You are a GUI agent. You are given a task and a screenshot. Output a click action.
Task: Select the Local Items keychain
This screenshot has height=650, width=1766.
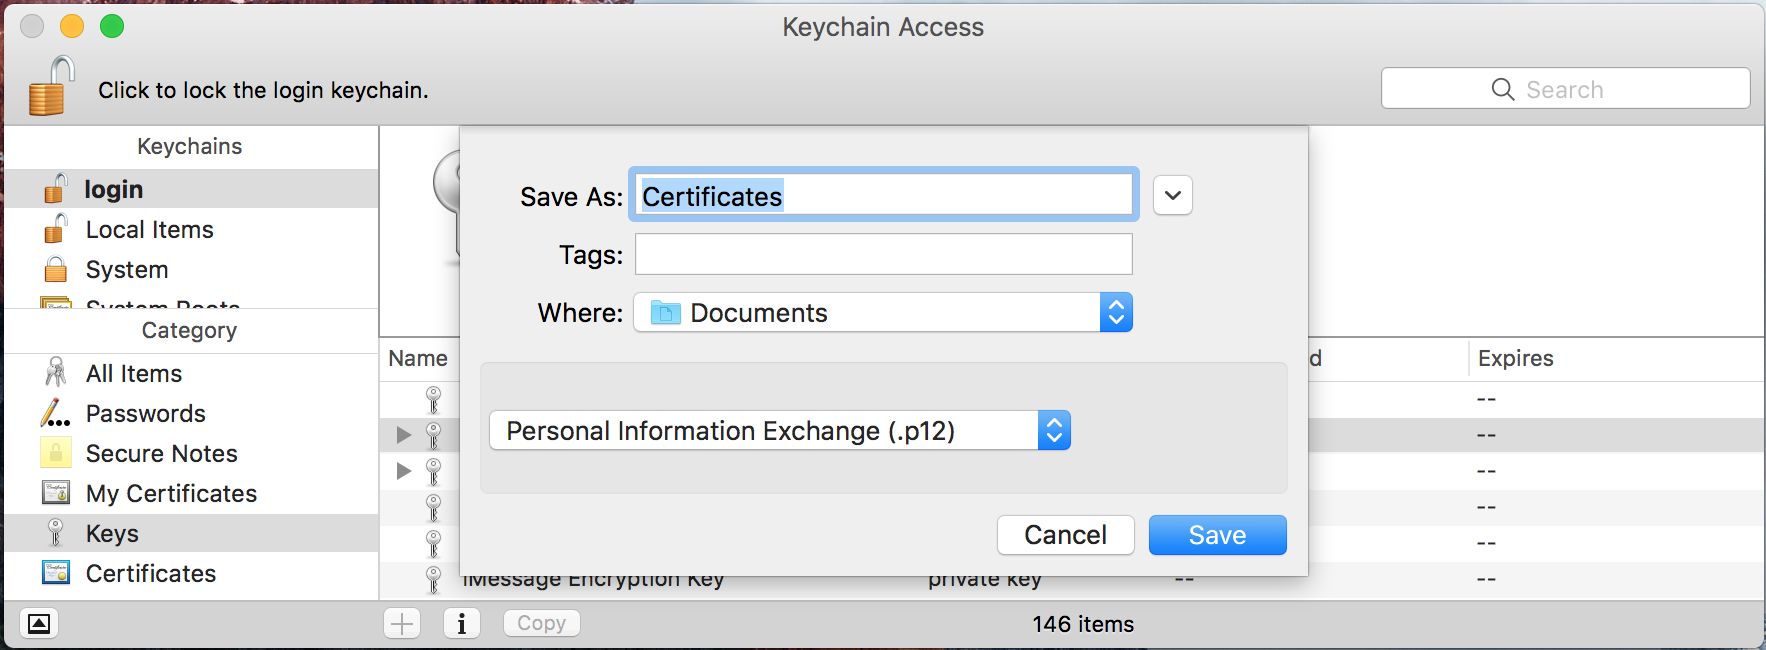click(191, 229)
